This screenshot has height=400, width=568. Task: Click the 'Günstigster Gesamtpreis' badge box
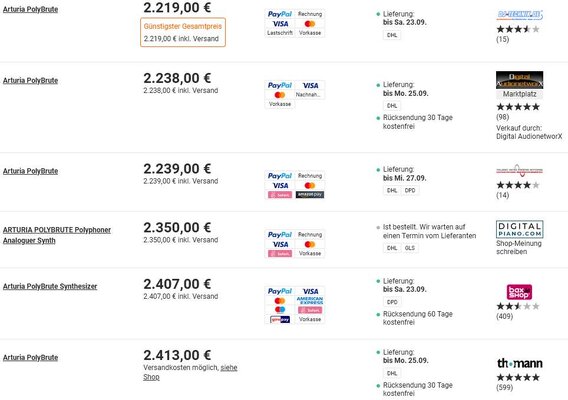click(183, 32)
